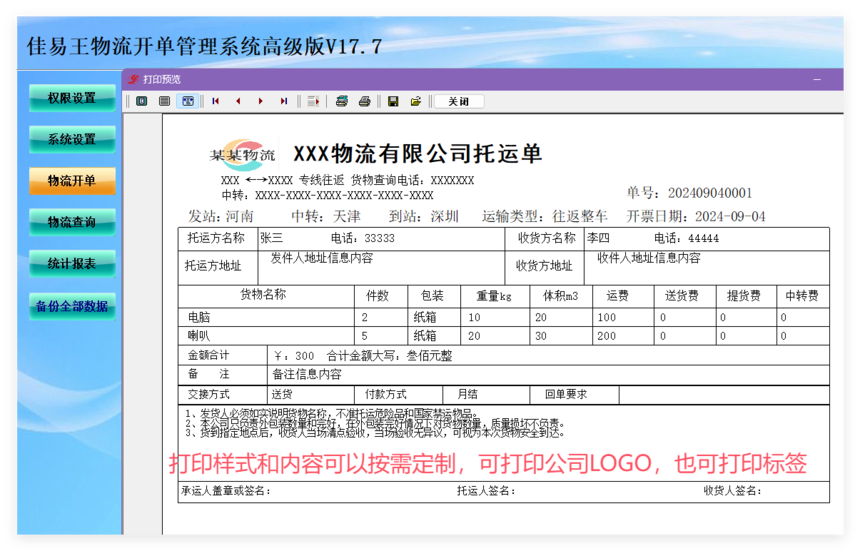Jump to the last page
Image resolution: width=860 pixels, height=551 pixels.
pos(284,101)
